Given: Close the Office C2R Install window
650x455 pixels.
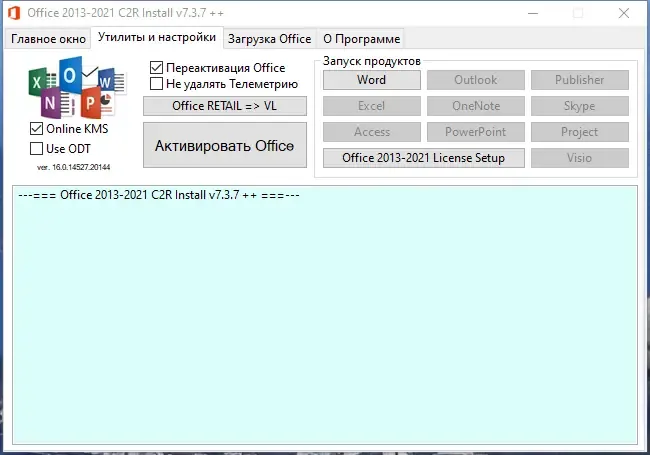Looking at the screenshot, I should (623, 13).
